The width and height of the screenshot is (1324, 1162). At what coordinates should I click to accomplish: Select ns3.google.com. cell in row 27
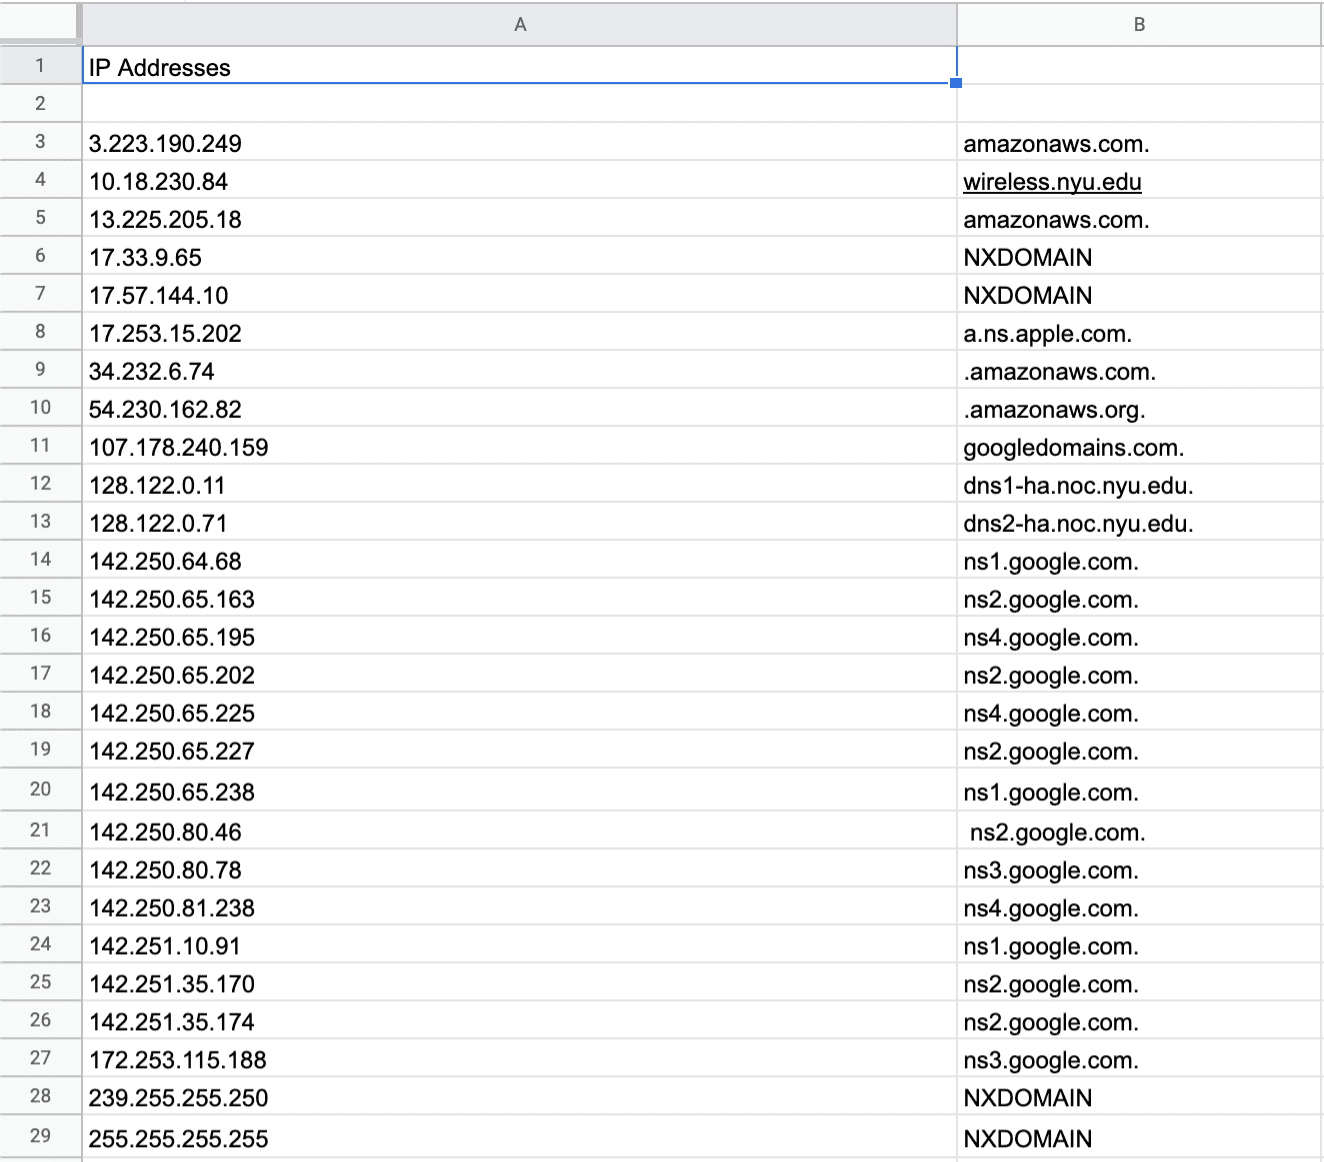click(x=1140, y=1060)
